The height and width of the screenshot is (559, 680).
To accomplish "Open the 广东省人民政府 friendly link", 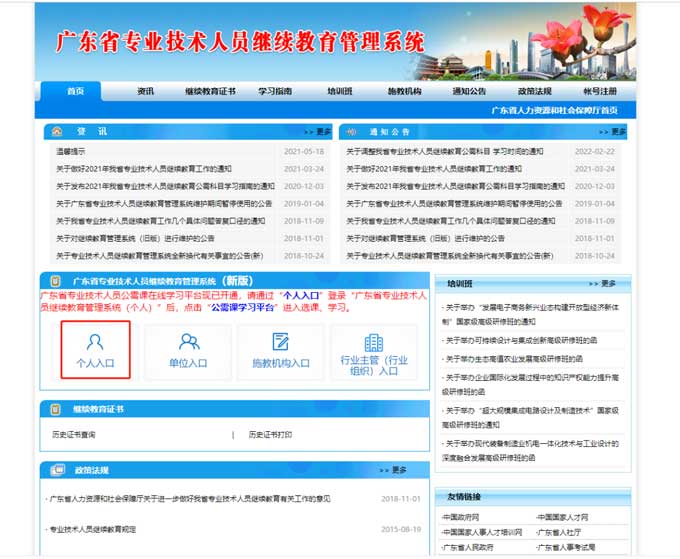I will coord(468,547).
